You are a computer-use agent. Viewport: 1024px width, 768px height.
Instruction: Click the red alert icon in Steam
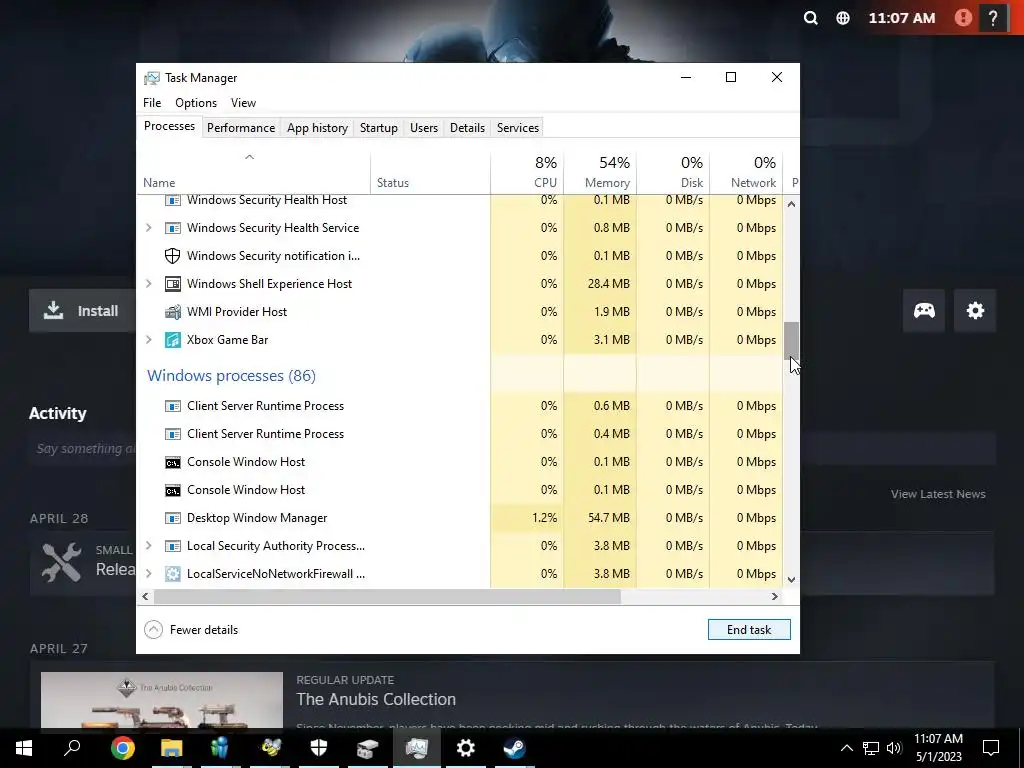[963, 18]
